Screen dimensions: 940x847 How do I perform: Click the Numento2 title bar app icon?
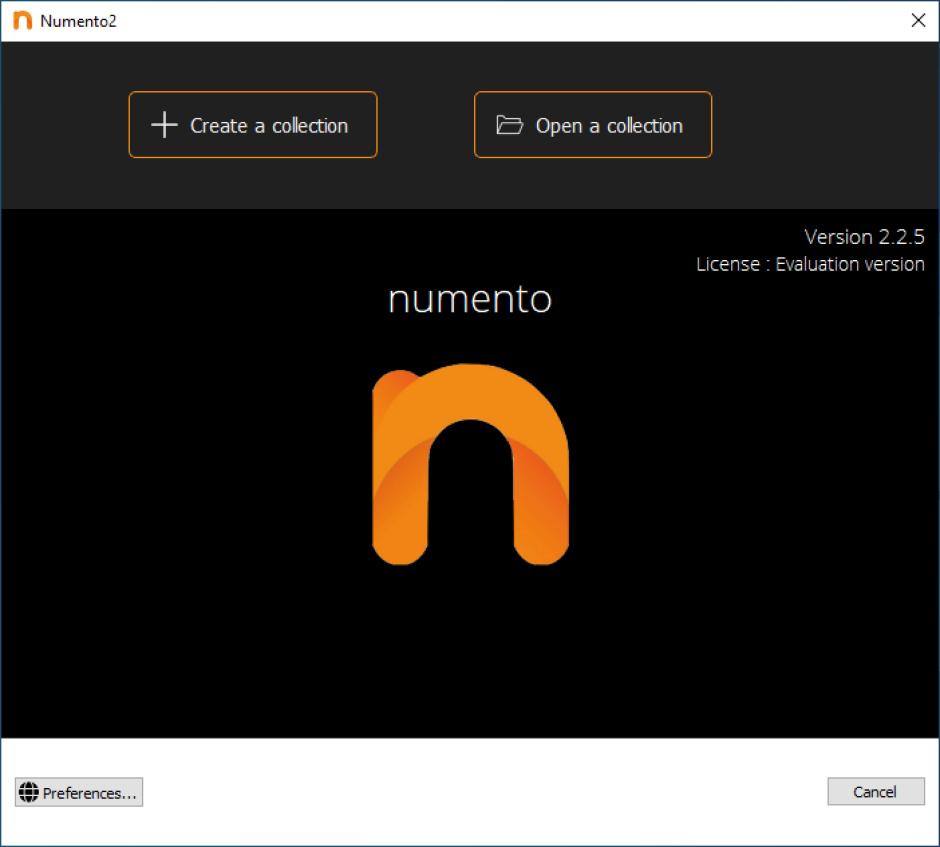22,20
